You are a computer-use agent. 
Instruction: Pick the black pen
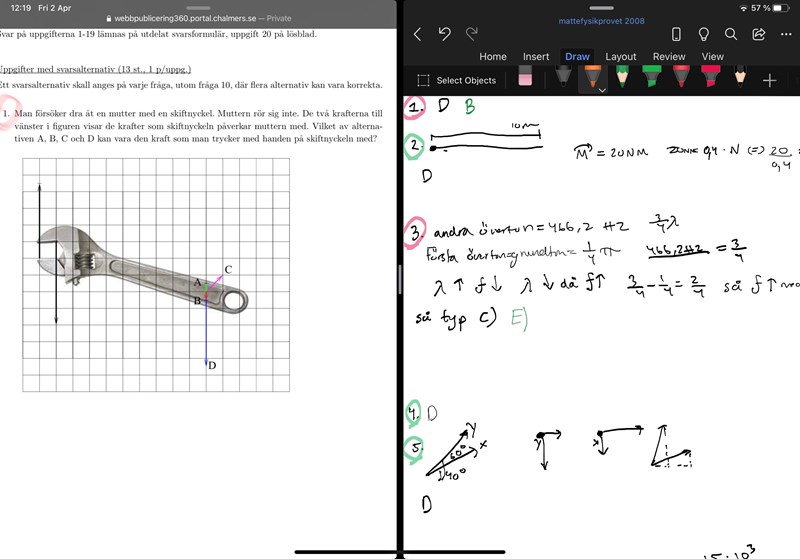click(562, 79)
